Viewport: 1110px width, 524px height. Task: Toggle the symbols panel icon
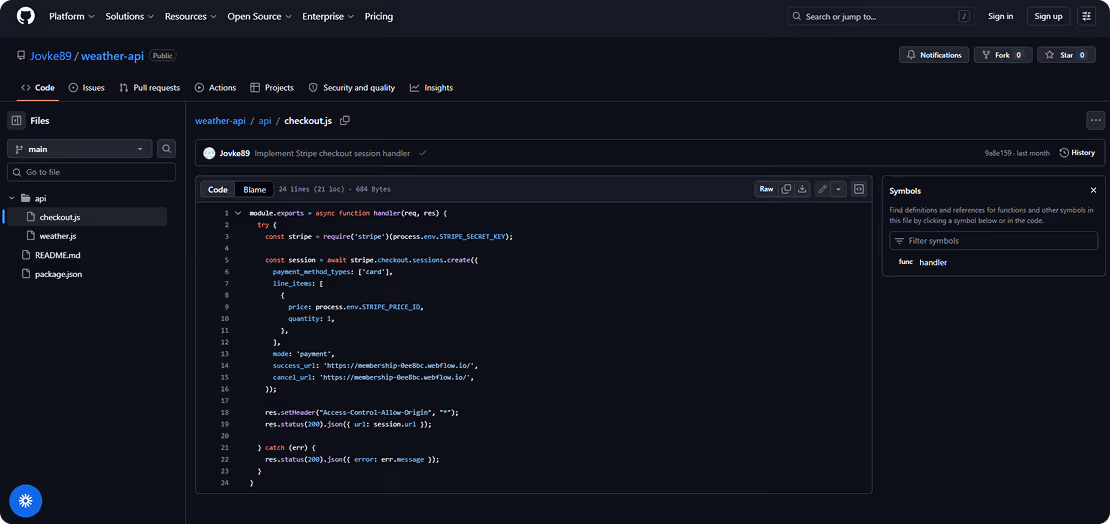coord(859,189)
